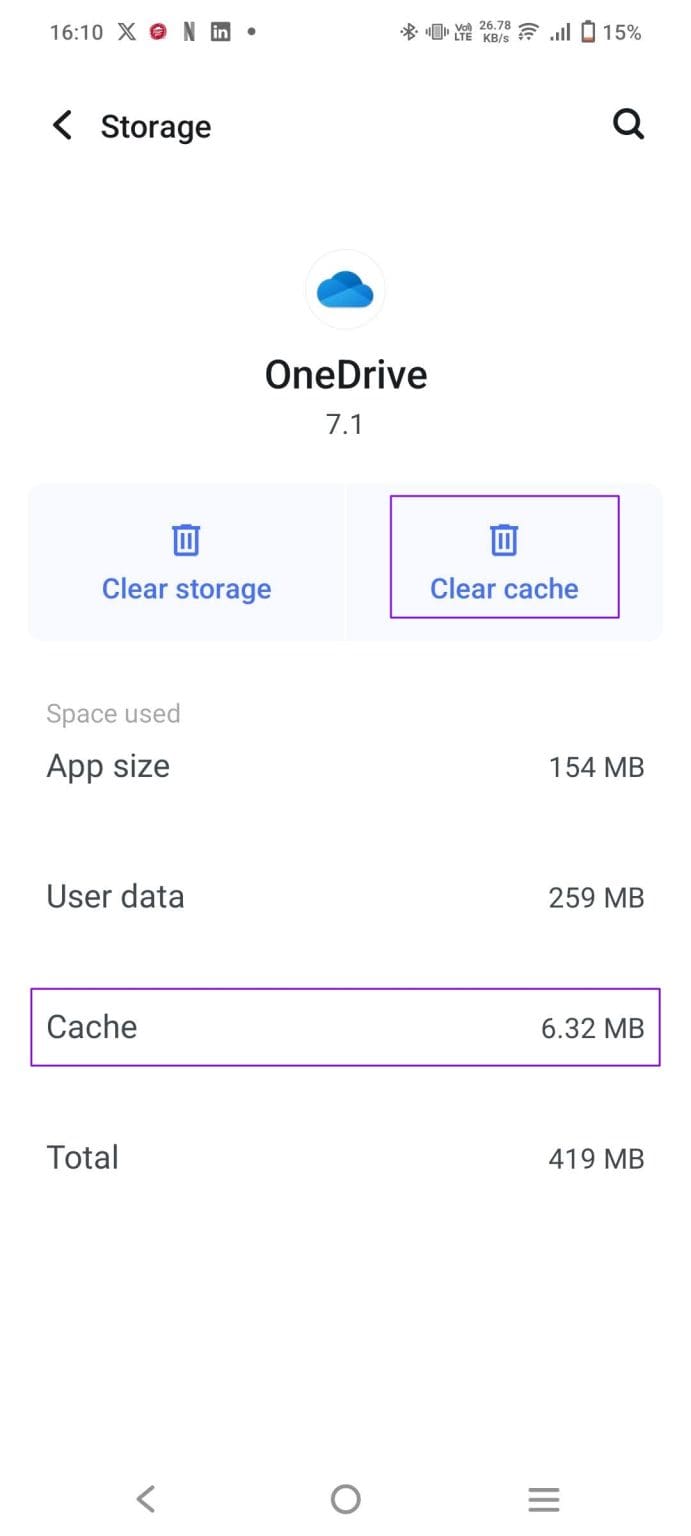Tap the App size row
691x1536 pixels.
(345, 767)
